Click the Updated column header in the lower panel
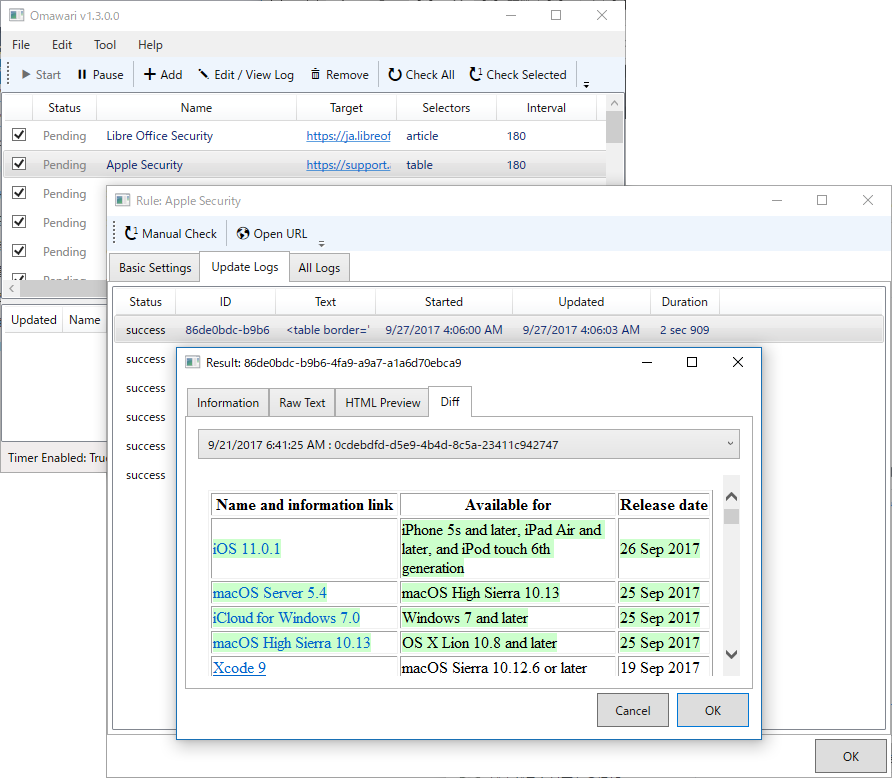This screenshot has width=892, height=778. pyautogui.click(x=34, y=320)
